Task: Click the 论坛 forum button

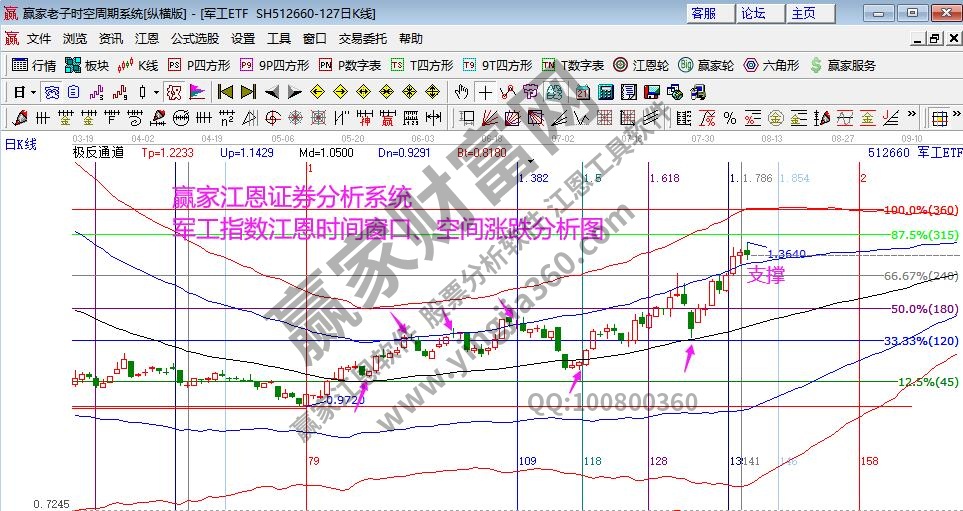Action: 753,13
